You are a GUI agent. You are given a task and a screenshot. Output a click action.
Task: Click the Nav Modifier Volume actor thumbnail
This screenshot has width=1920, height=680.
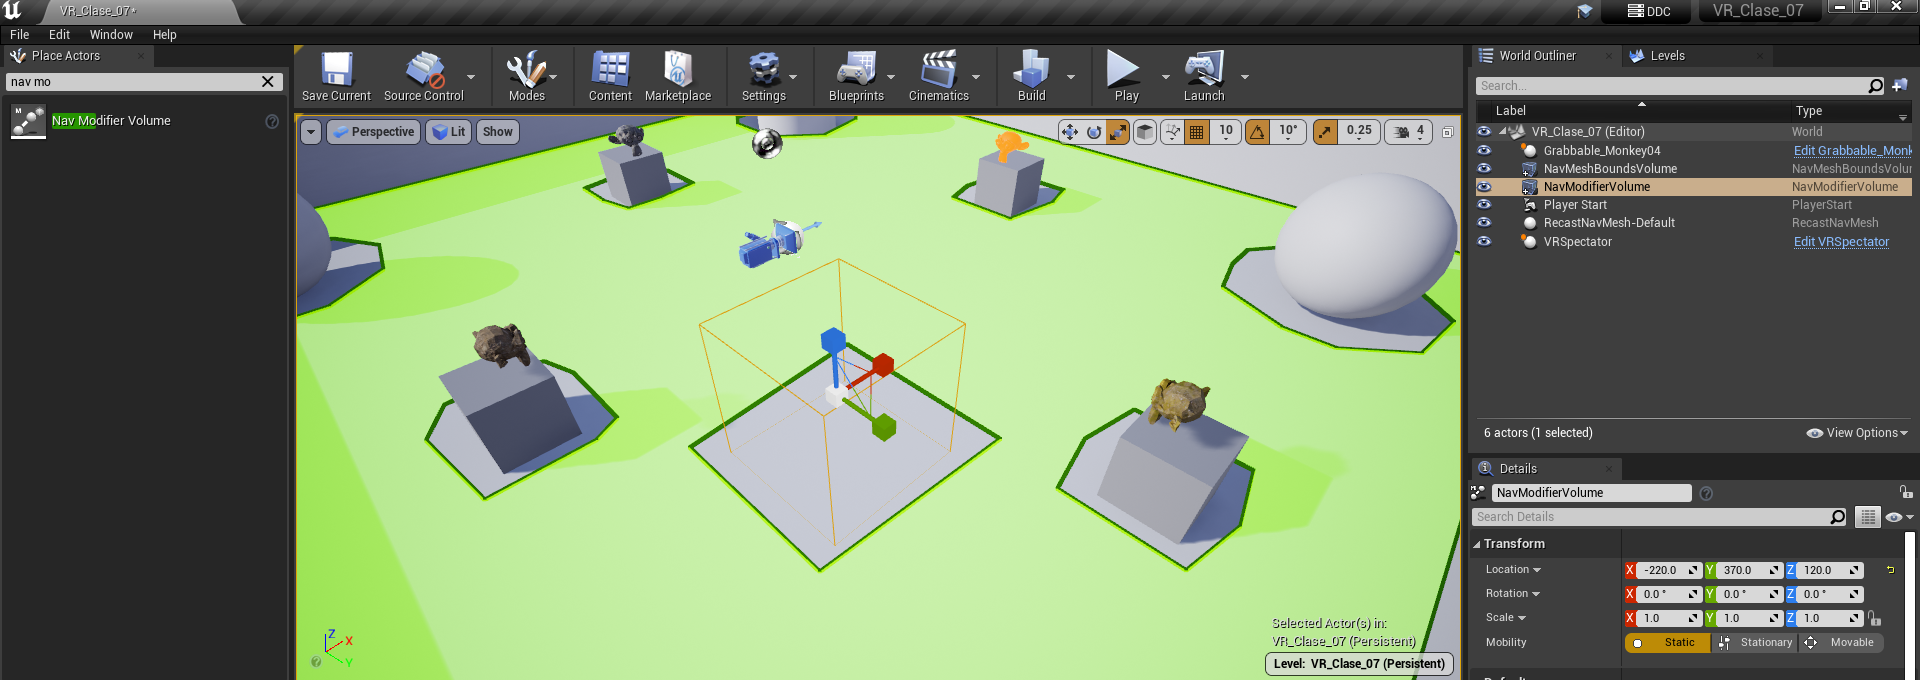pyautogui.click(x=28, y=121)
